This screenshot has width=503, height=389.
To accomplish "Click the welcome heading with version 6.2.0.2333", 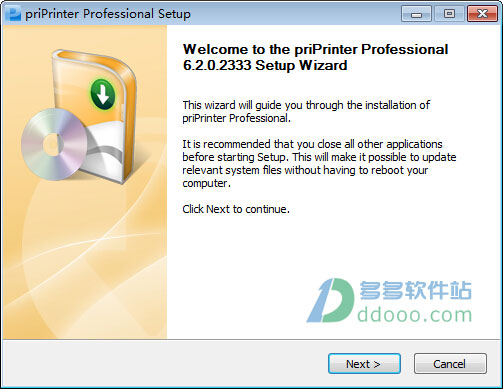I will 315,57.
